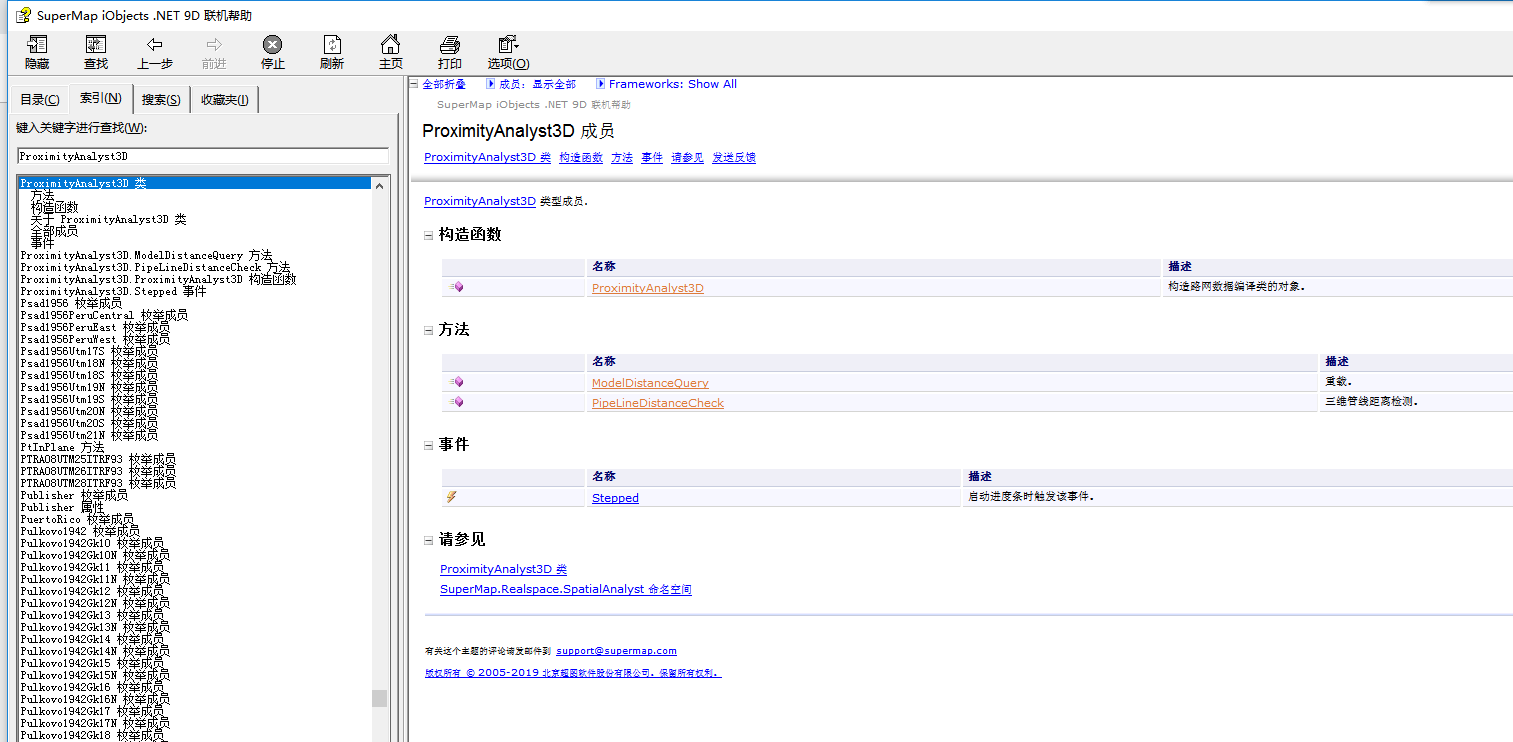Click the constructor icon beside ProximityAnalyst3D row
Image resolution: width=1513 pixels, height=742 pixels.
point(456,287)
